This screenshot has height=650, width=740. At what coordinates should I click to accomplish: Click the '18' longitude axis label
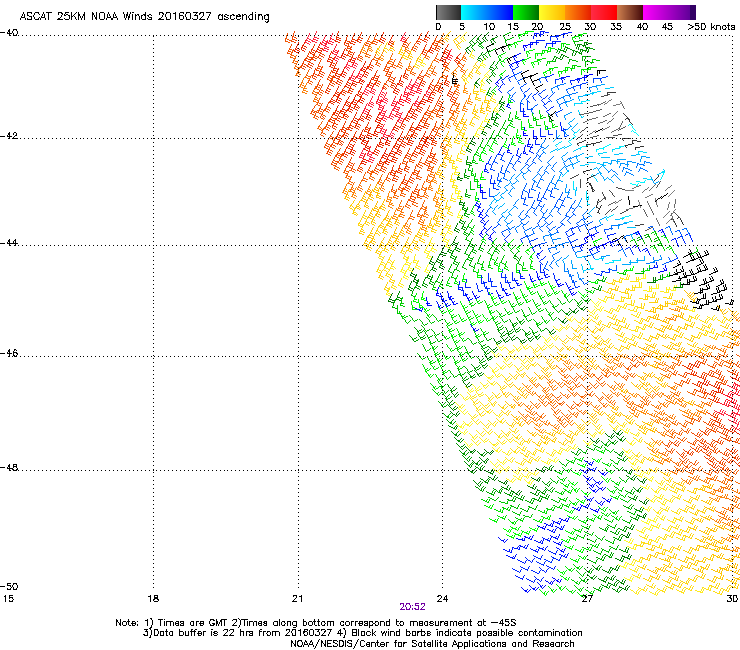click(x=153, y=599)
